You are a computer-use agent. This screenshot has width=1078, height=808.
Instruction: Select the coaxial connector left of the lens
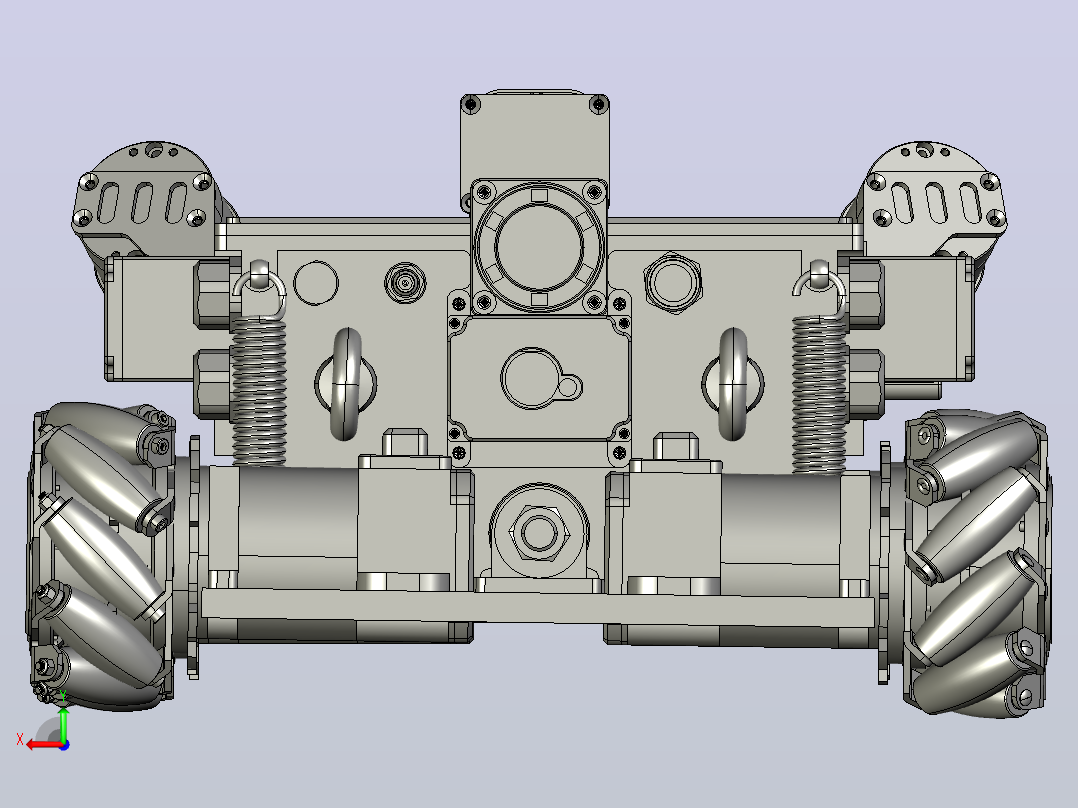click(x=405, y=283)
